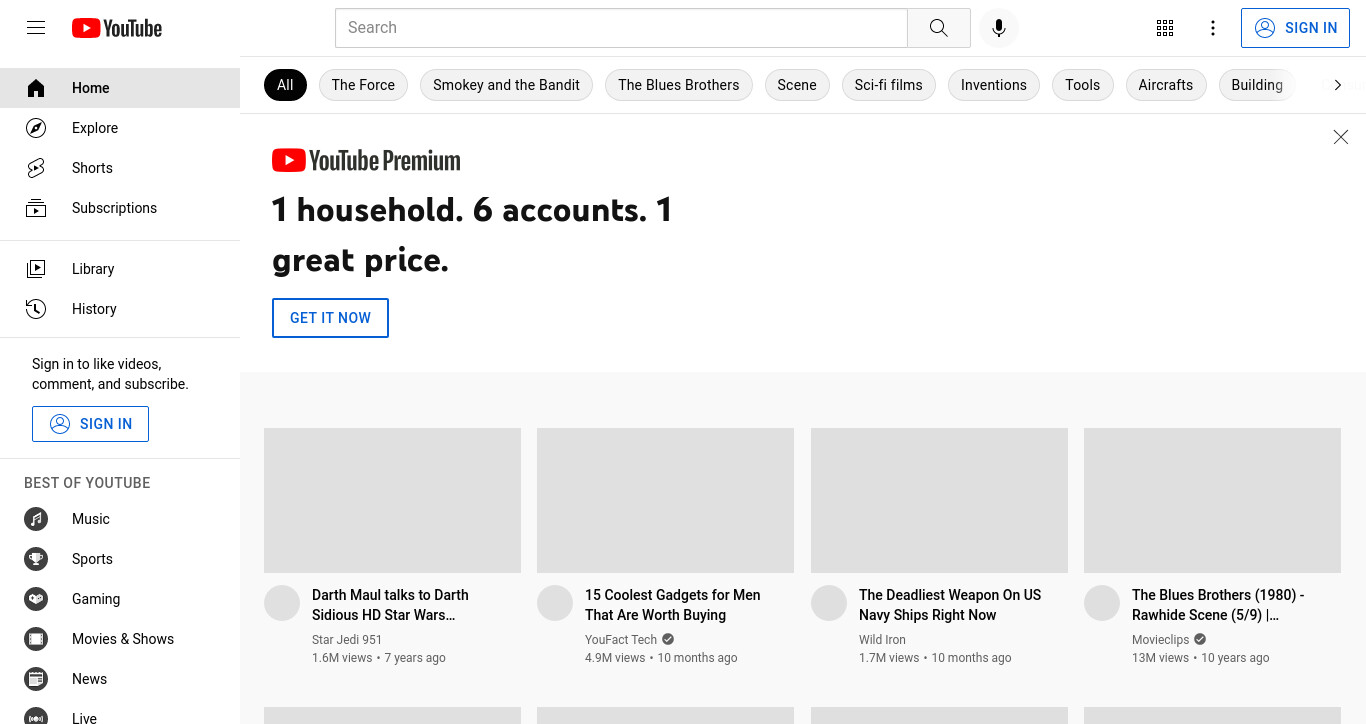Start voice search with microphone icon
This screenshot has height=724, width=1366.
[x=998, y=28]
